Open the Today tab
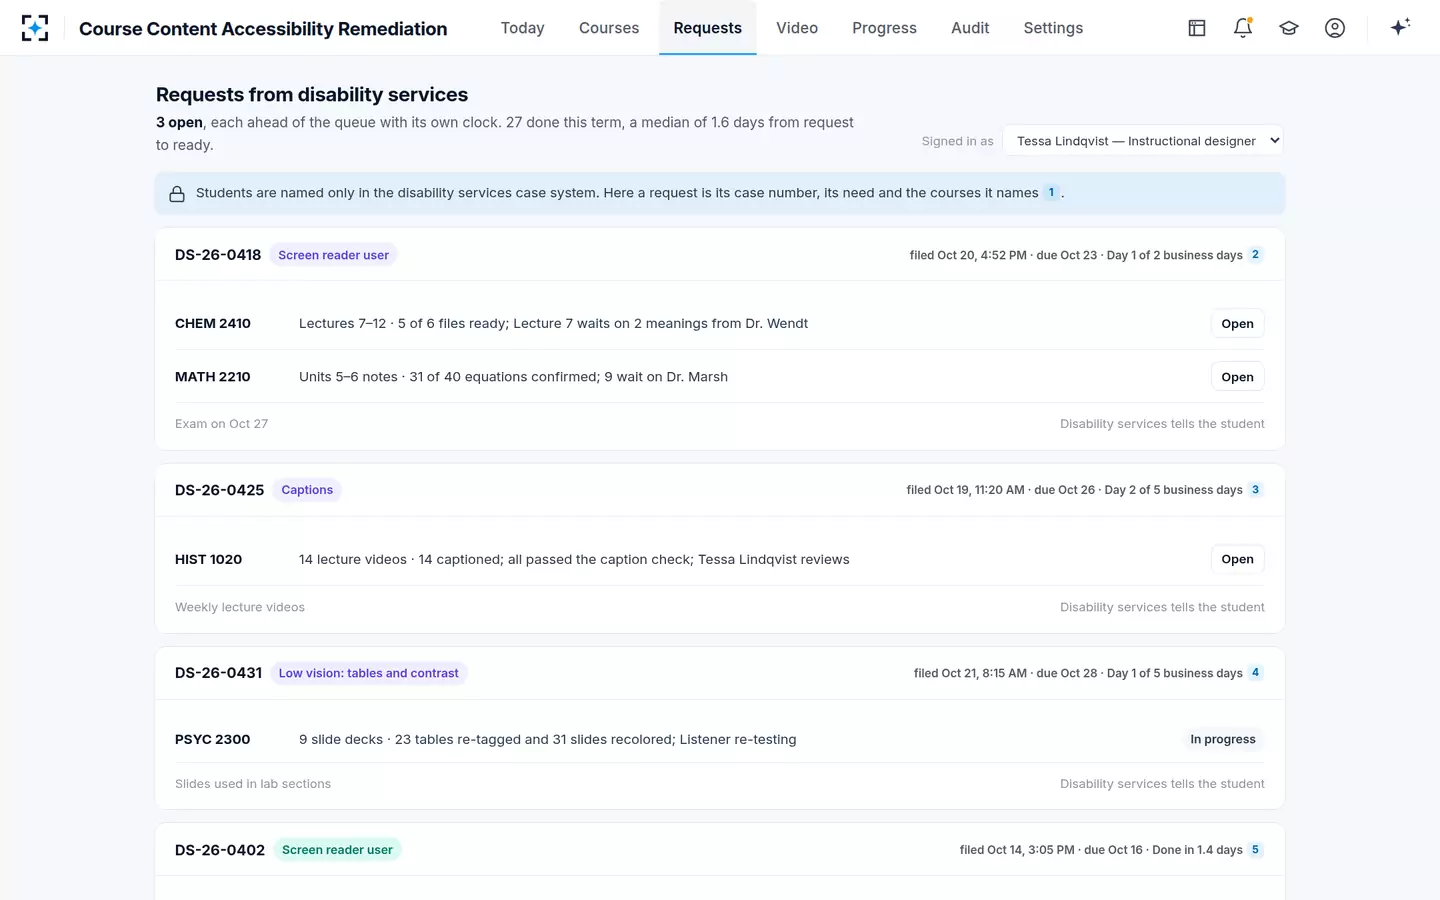The image size is (1440, 900). point(522,28)
